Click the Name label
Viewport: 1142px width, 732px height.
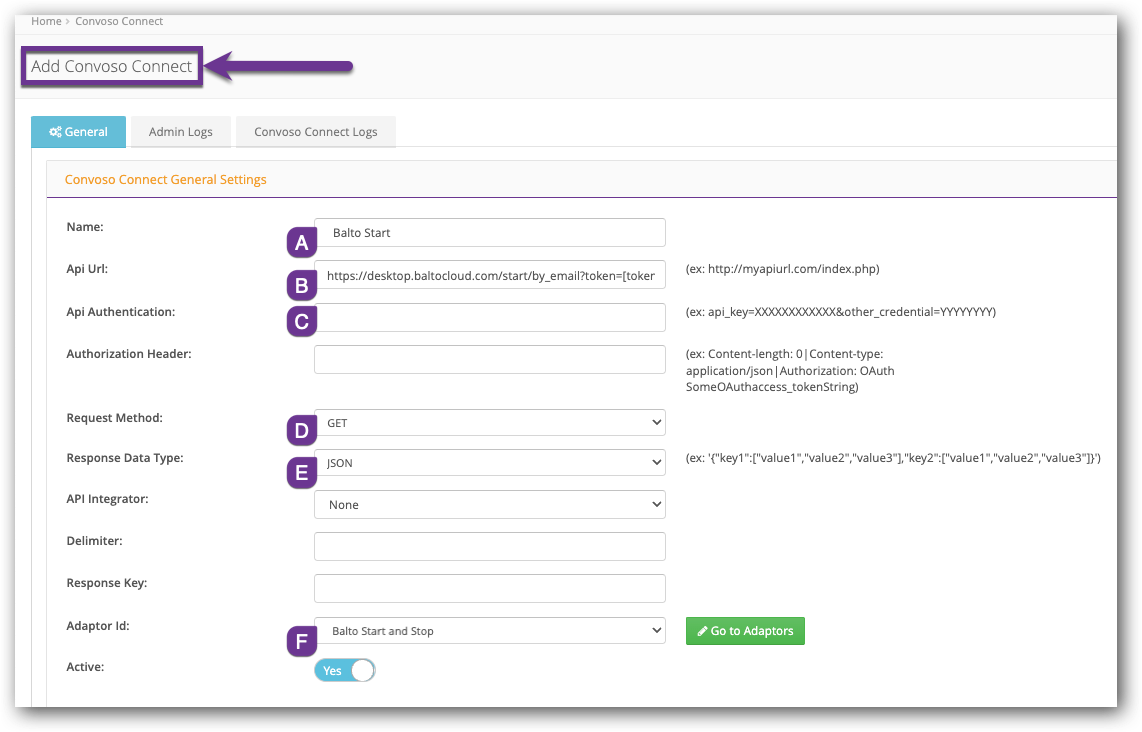84,227
